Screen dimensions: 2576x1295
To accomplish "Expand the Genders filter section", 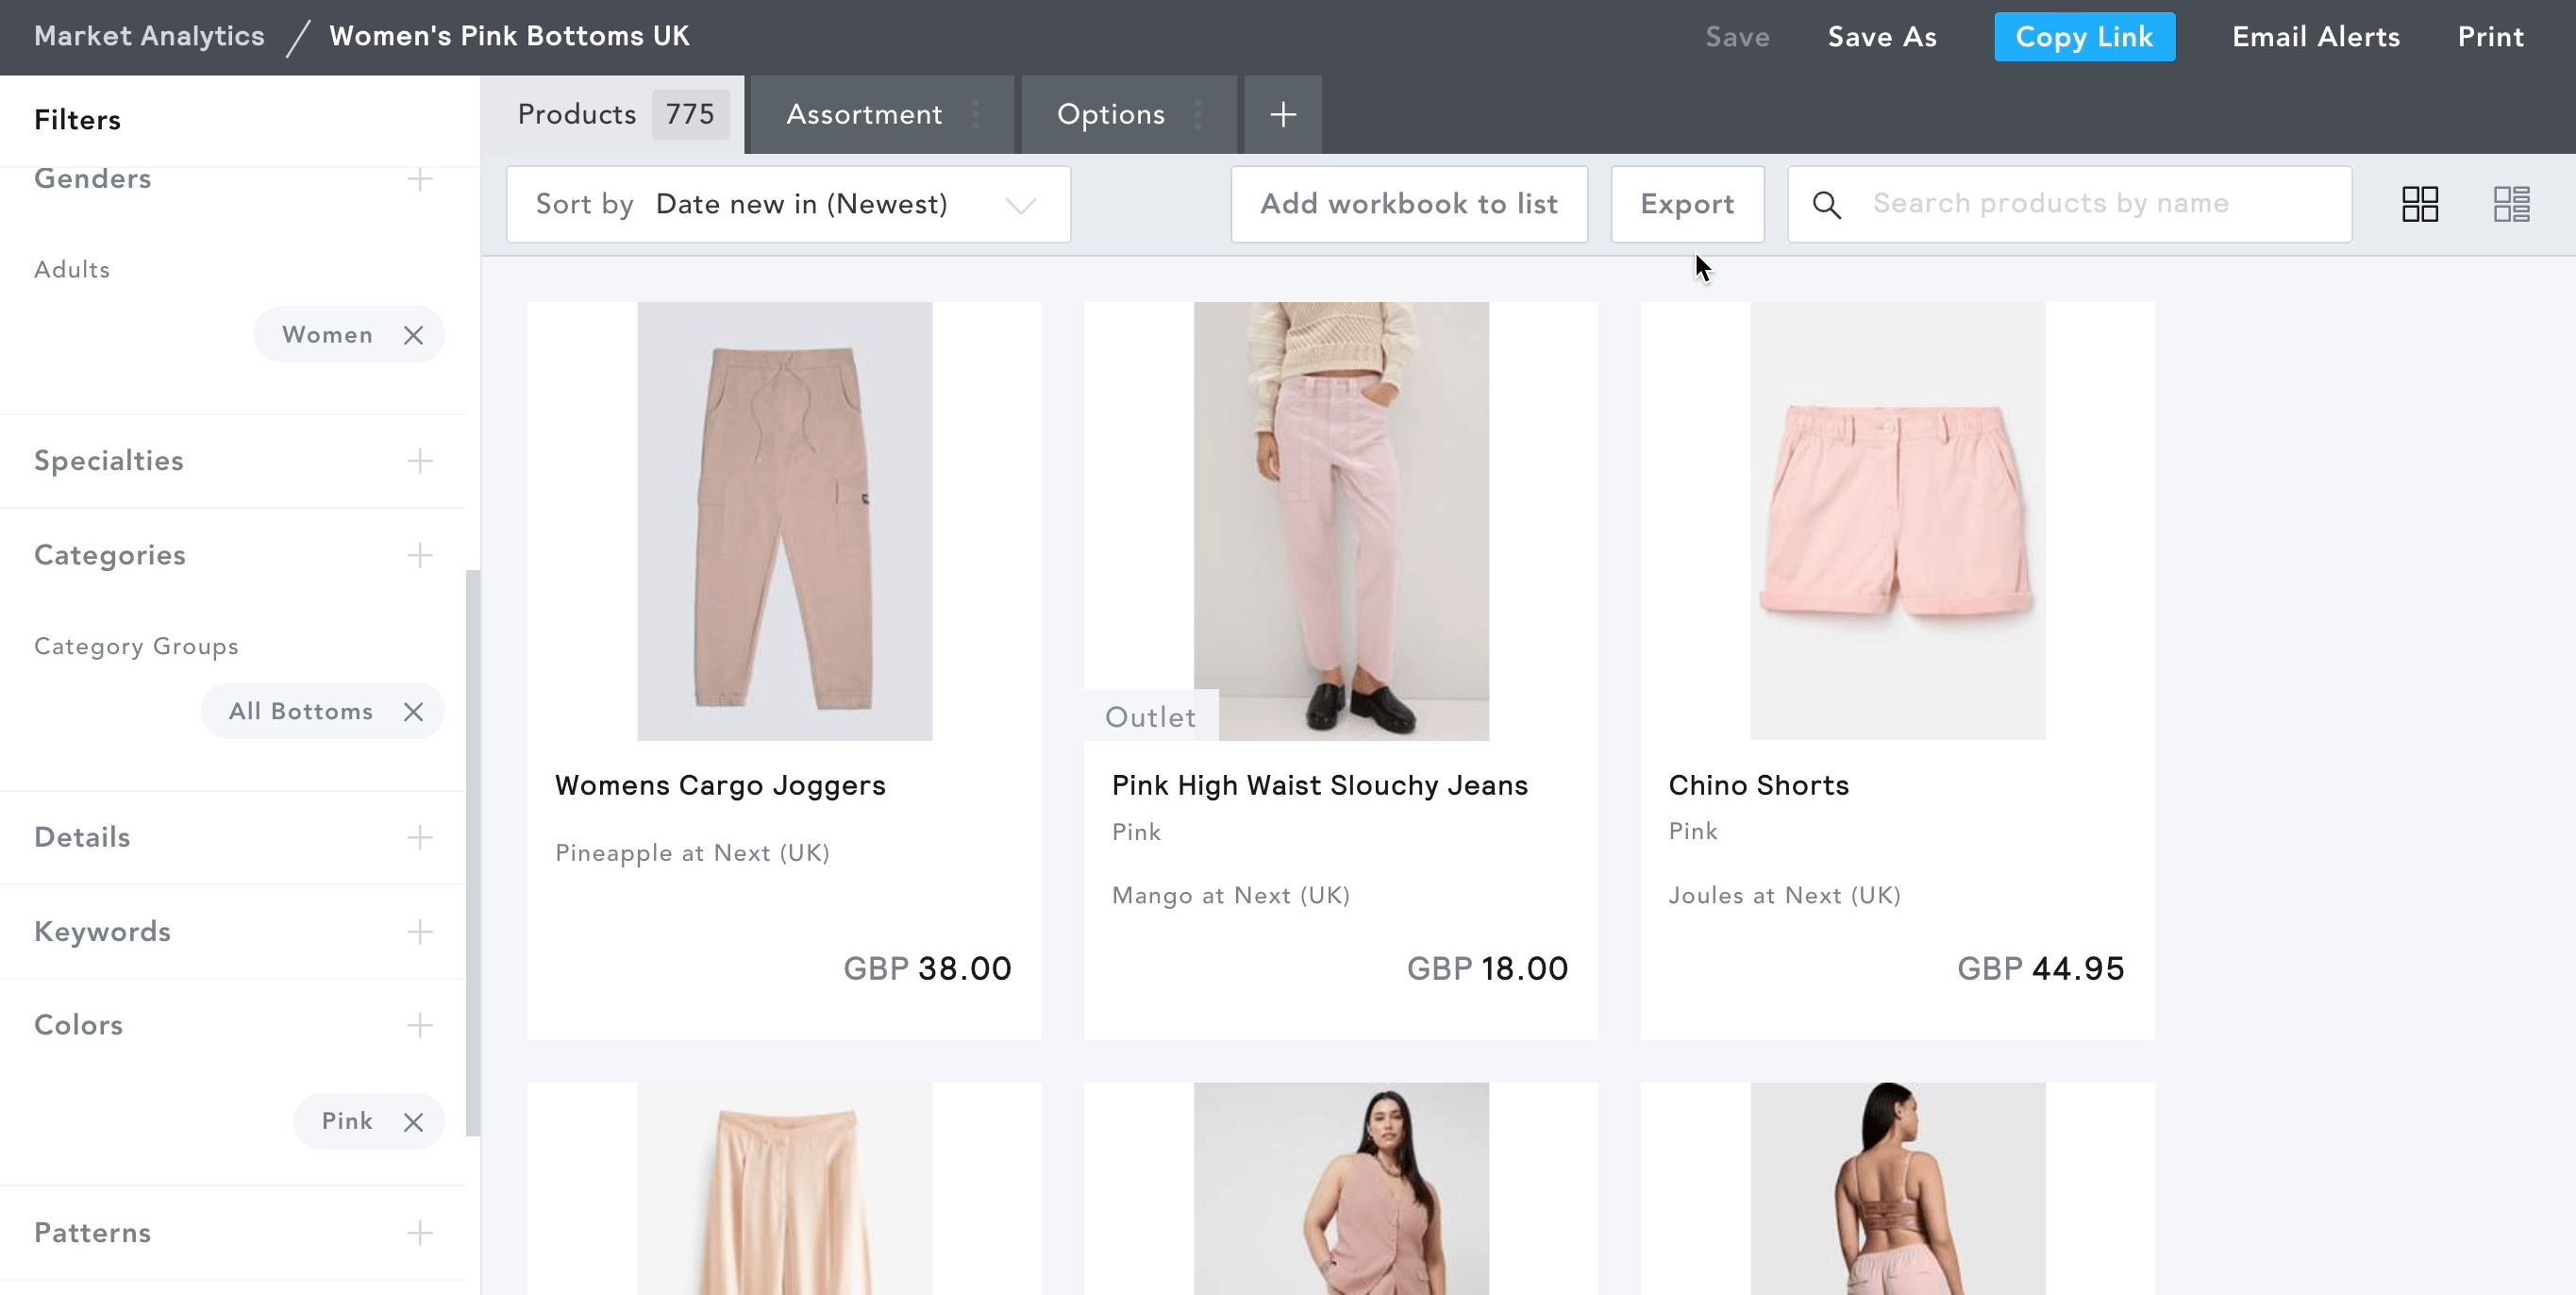I will 420,179.
